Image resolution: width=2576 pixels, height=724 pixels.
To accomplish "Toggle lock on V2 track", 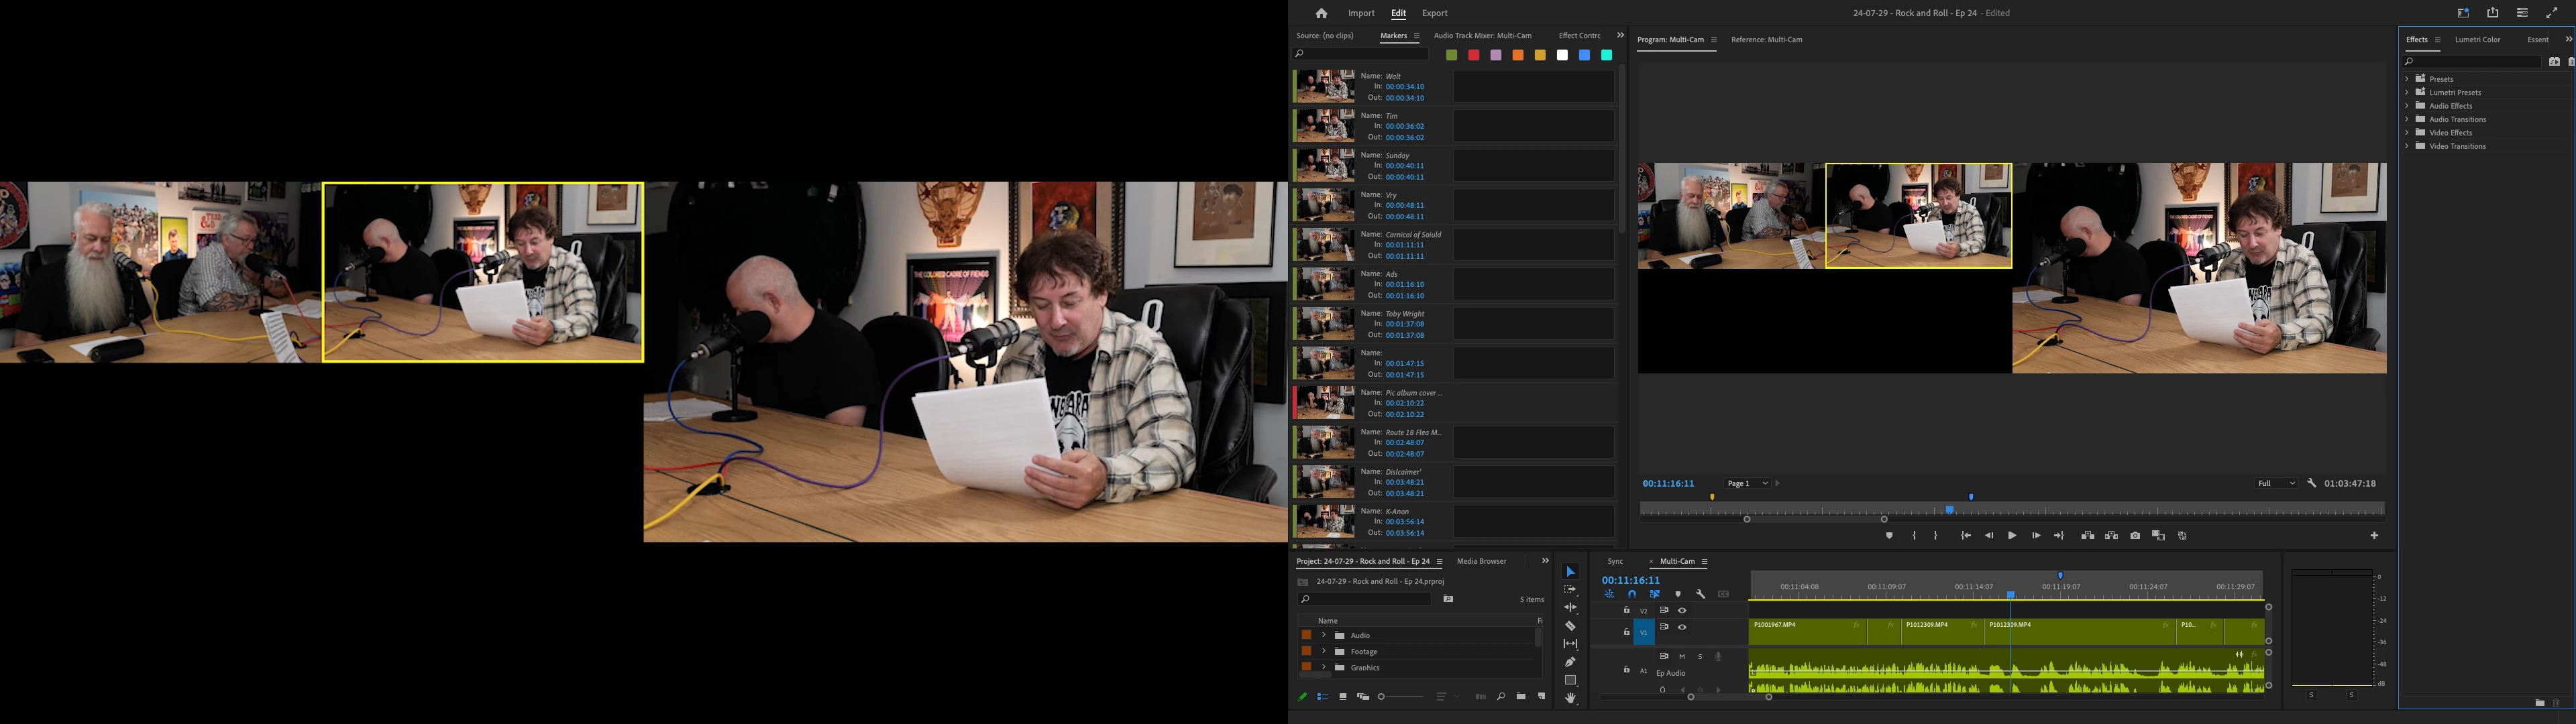I will (x=1627, y=610).
